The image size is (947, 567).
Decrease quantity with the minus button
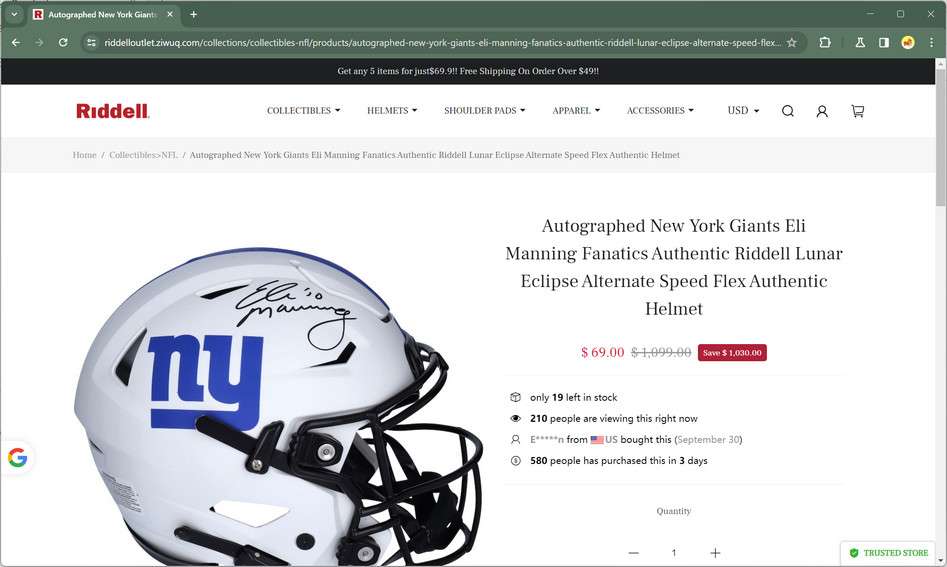coord(634,553)
